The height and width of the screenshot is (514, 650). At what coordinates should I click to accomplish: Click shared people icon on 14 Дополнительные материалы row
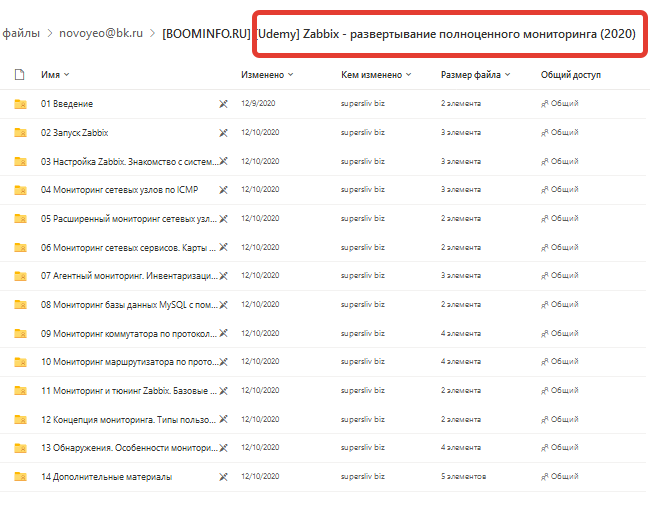click(545, 477)
